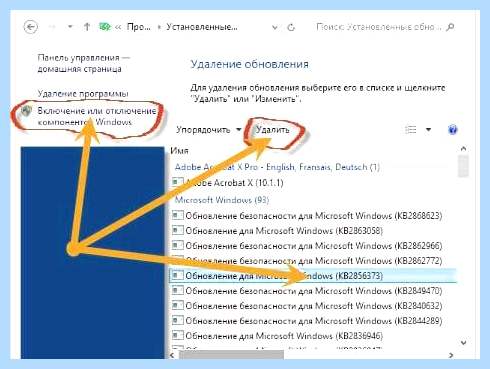Refresh the installed updates list
This screenshot has width=490, height=369.
pyautogui.click(x=291, y=27)
